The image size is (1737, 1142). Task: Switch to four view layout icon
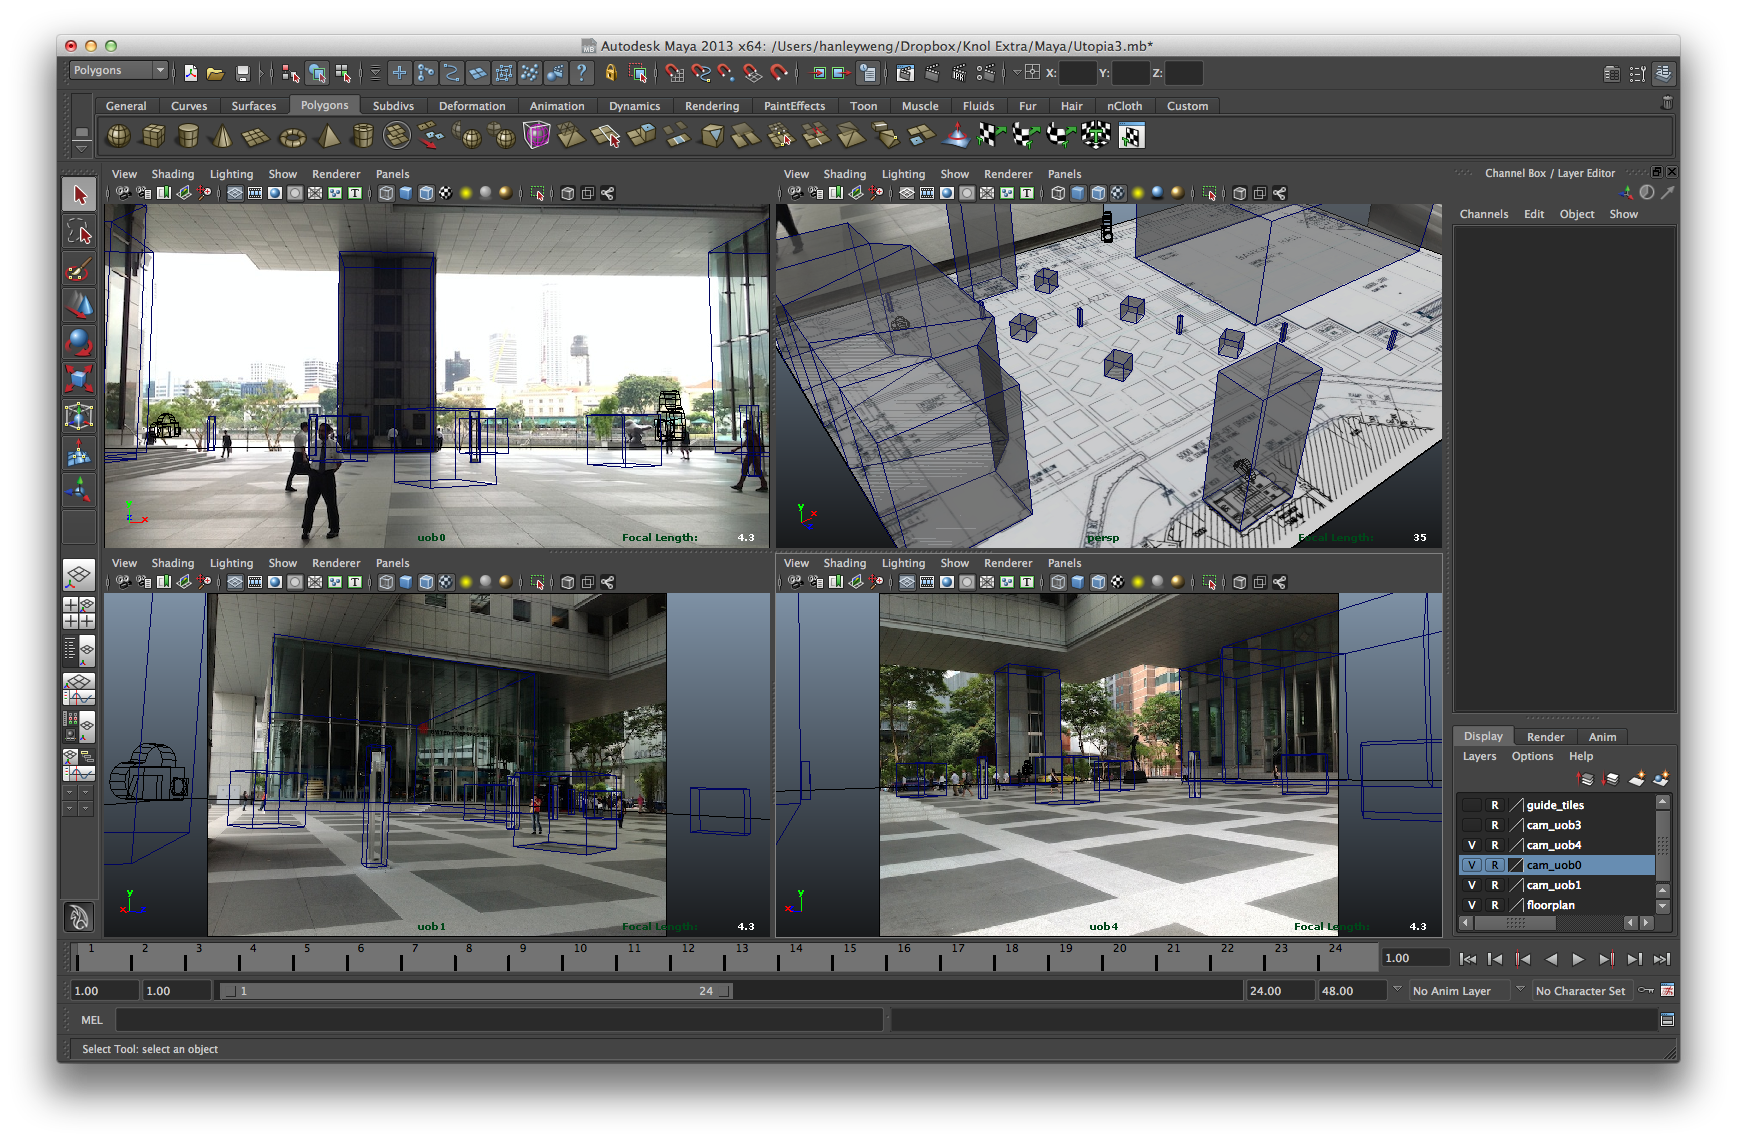pos(79,612)
